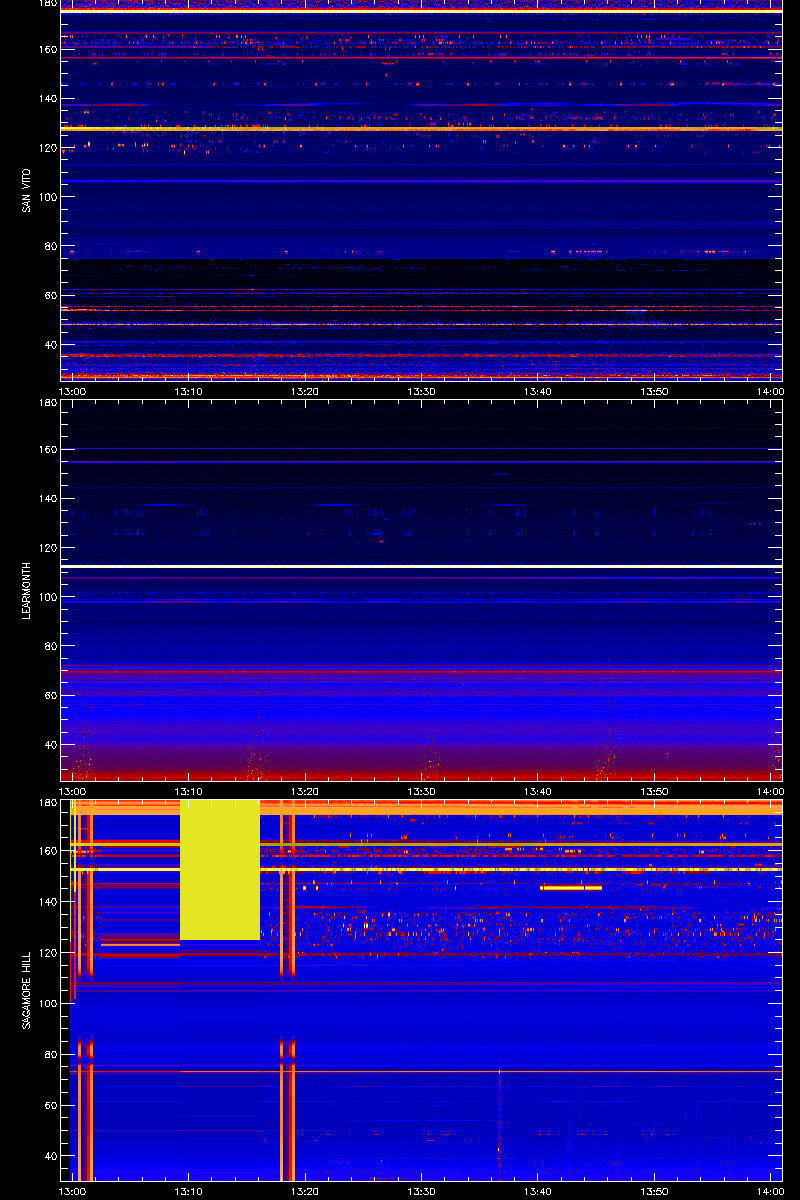The image size is (800, 1200).
Task: Select the 13:10 tick under San Vito panel
Action: click(x=190, y=392)
